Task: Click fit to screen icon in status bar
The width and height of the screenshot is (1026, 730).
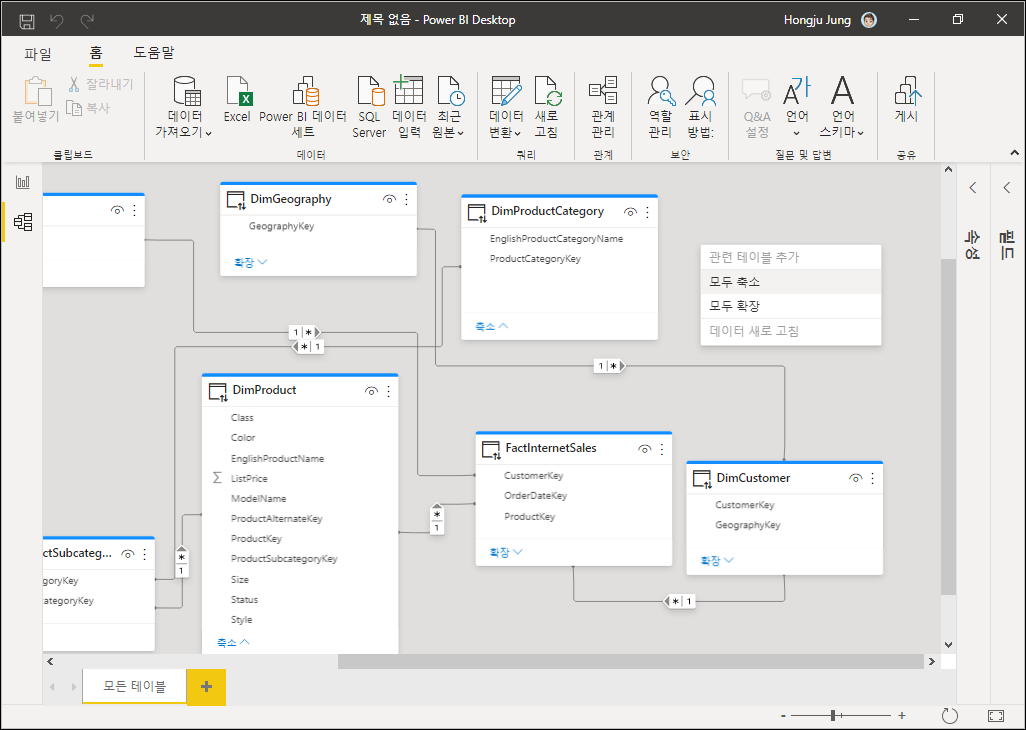Action: point(995,716)
